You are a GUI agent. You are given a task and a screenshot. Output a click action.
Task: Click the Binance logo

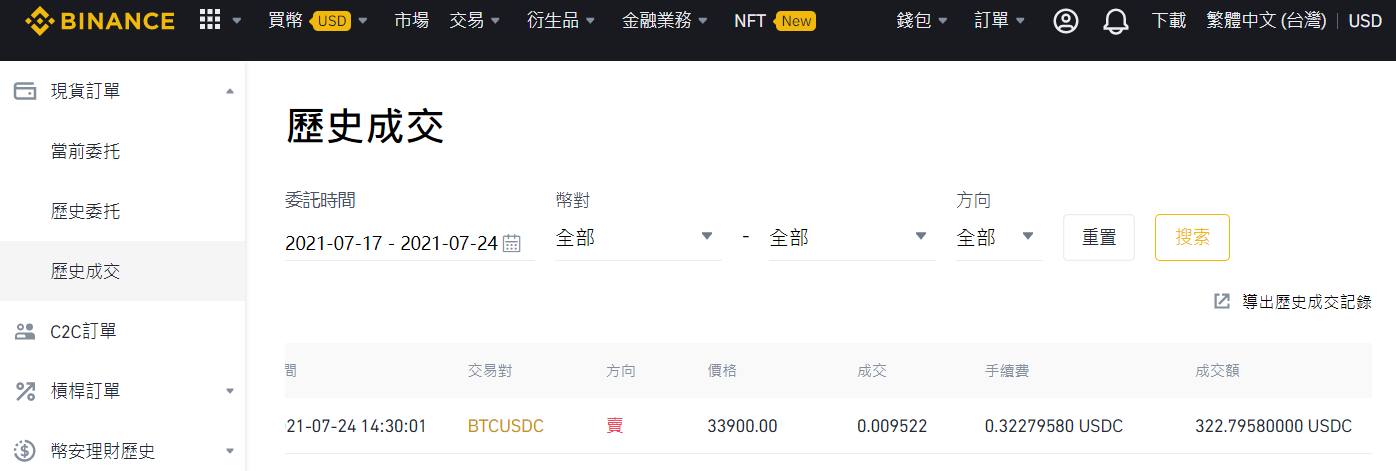coord(100,20)
